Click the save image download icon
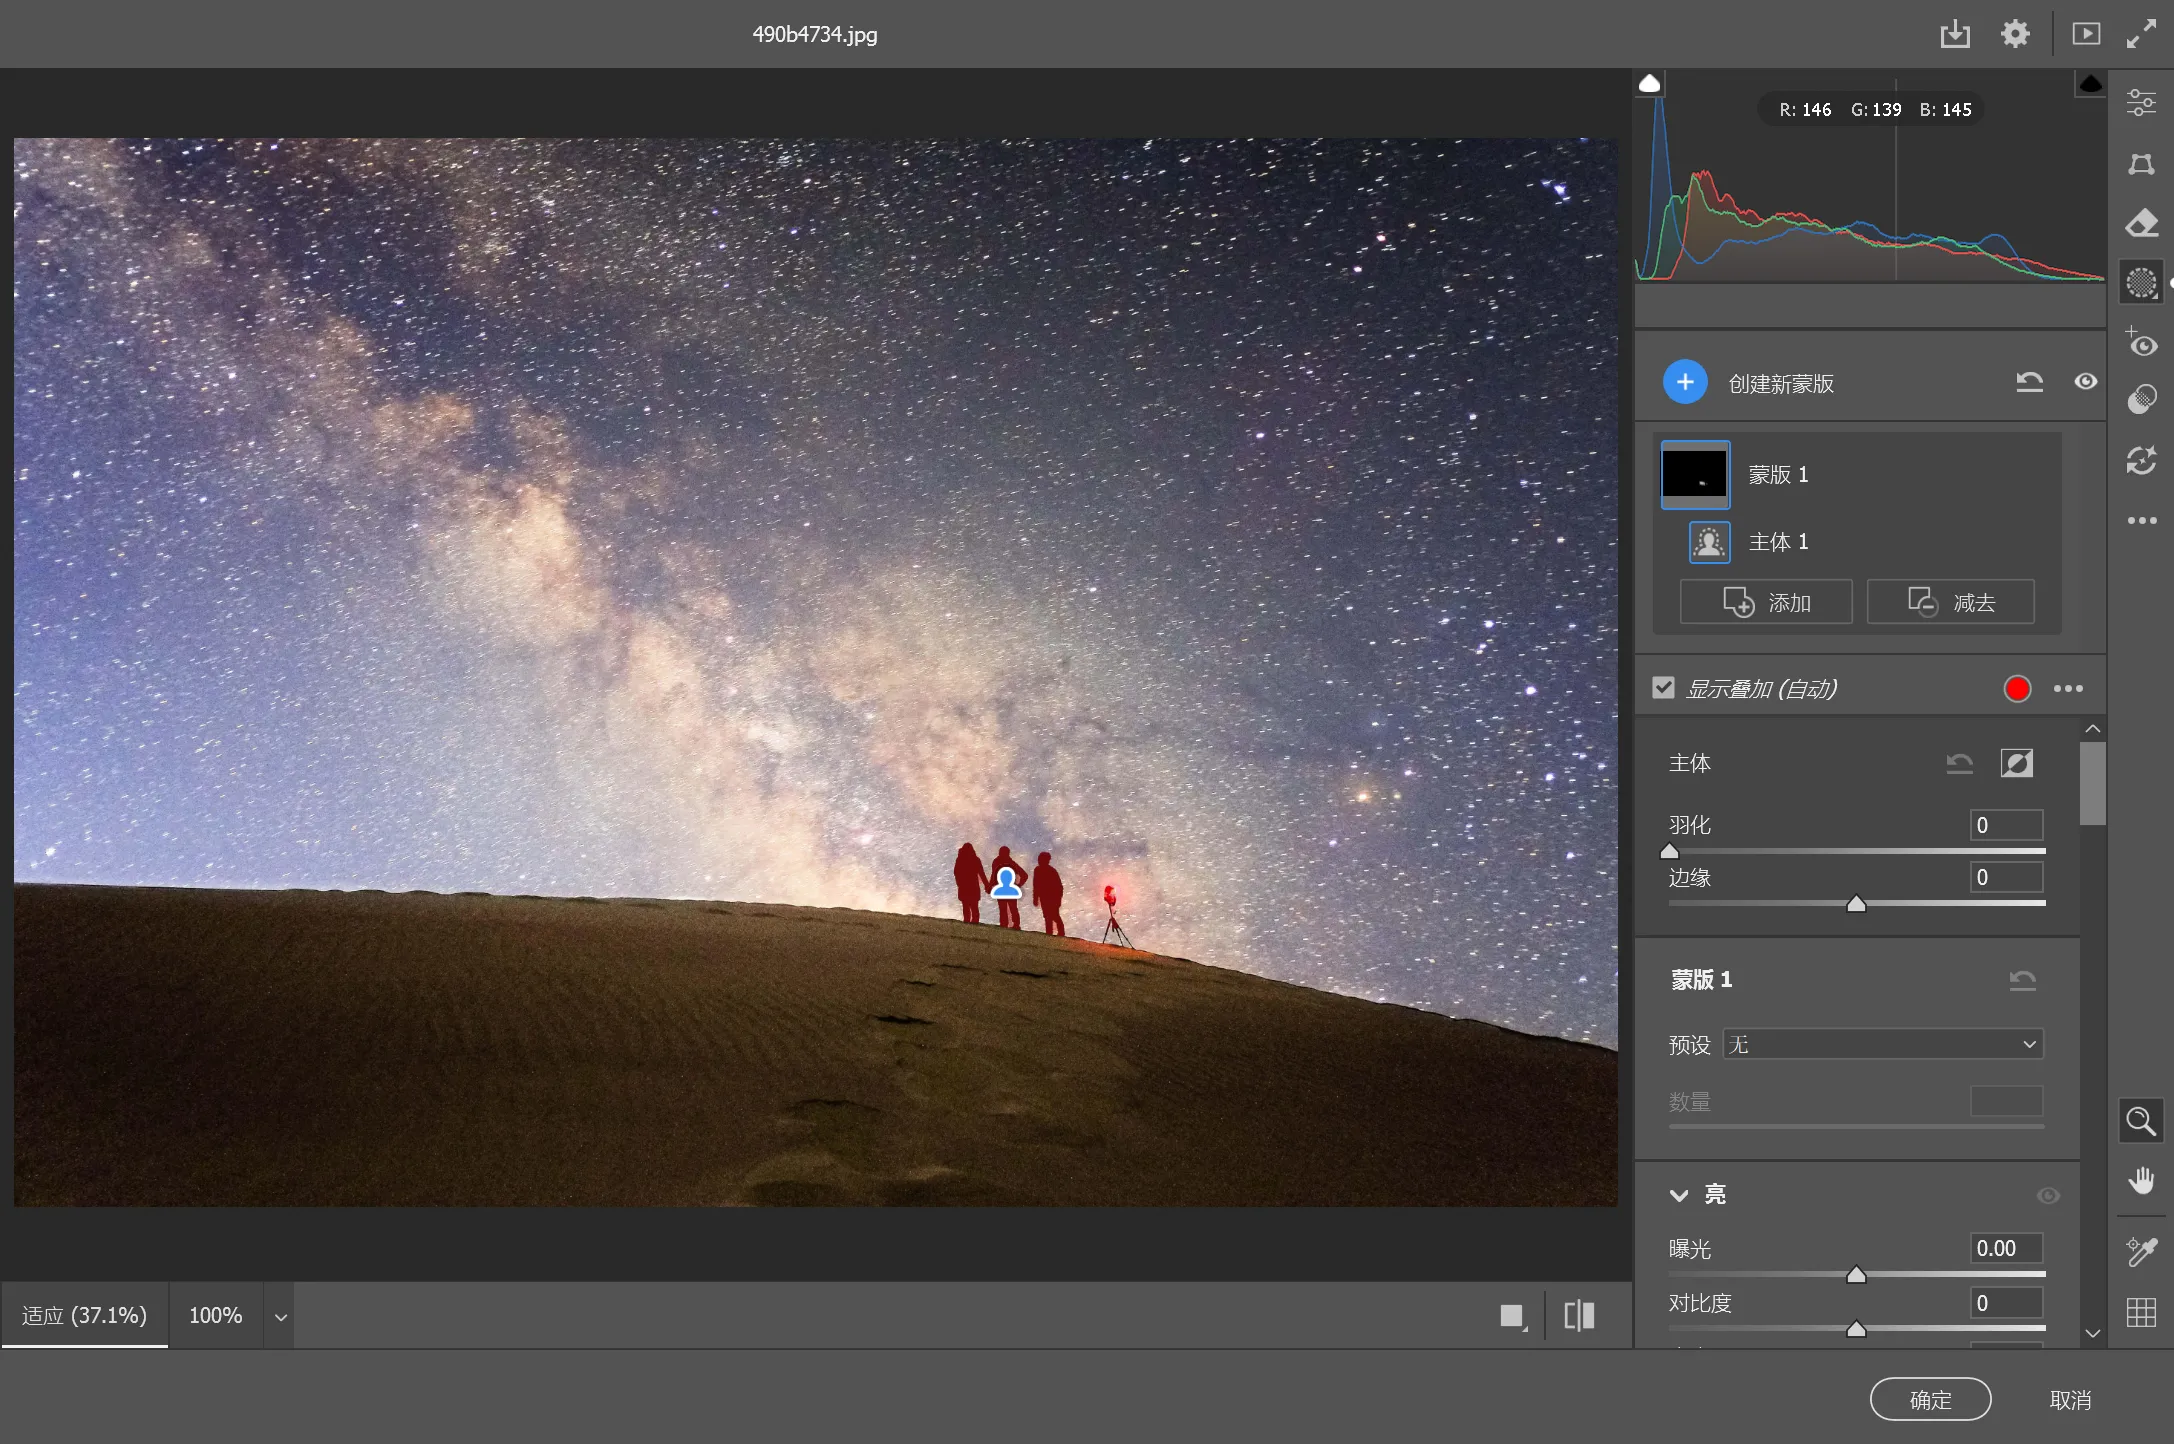Viewport: 2174px width, 1444px height. [1955, 34]
